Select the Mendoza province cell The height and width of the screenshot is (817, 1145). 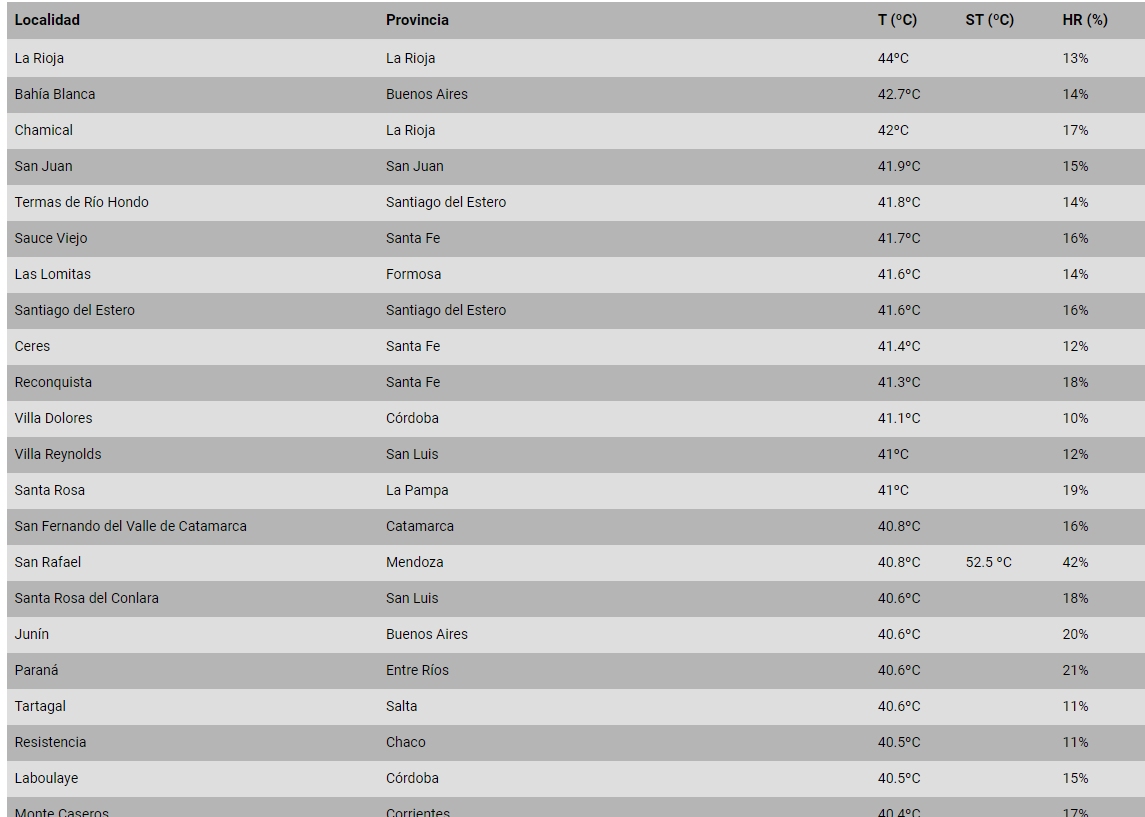point(414,562)
